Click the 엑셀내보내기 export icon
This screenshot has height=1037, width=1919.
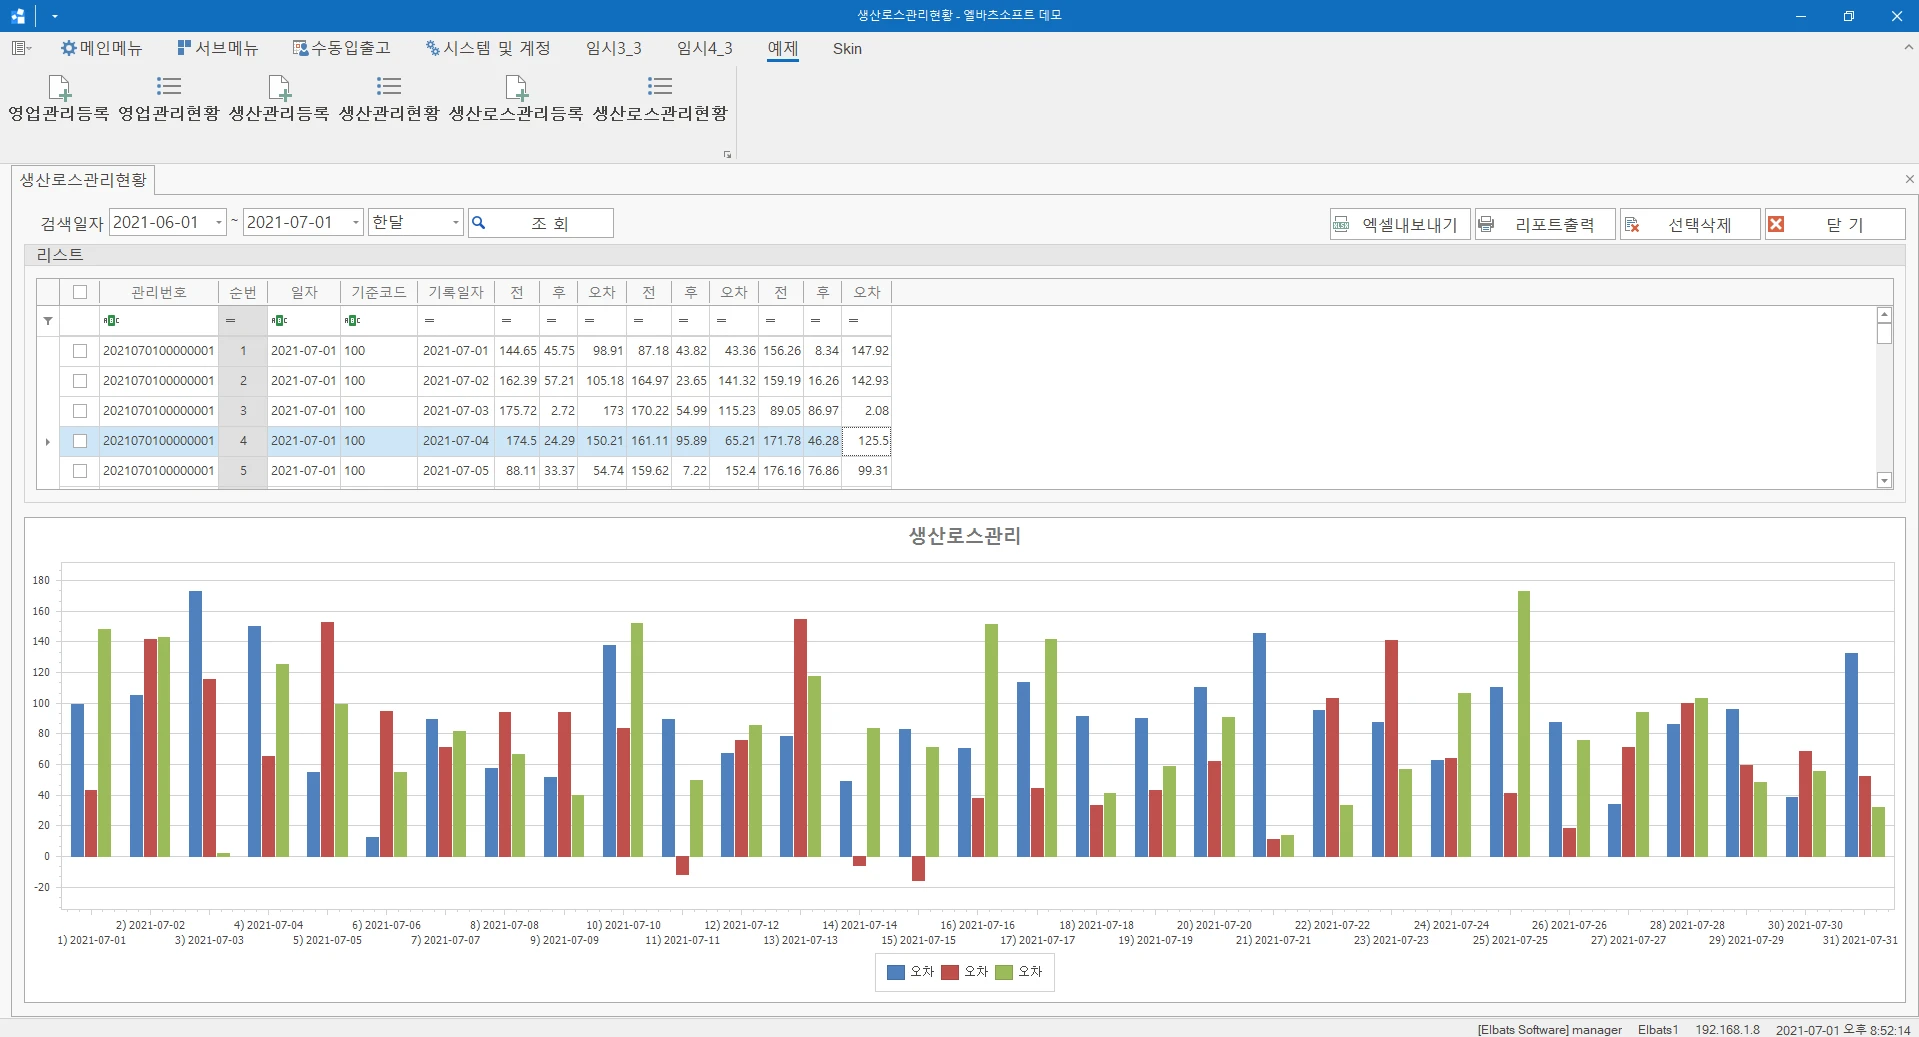(x=1342, y=225)
